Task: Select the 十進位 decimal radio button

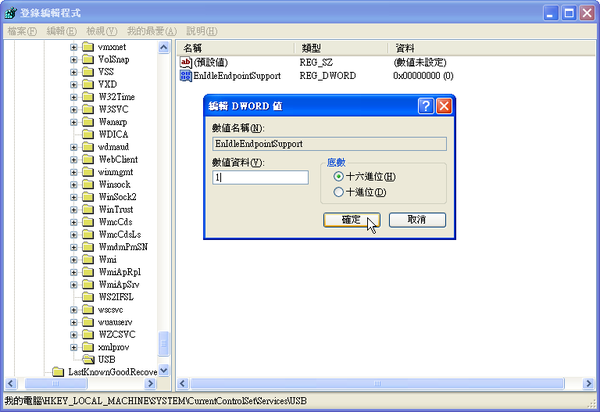Action: pyautogui.click(x=338, y=192)
